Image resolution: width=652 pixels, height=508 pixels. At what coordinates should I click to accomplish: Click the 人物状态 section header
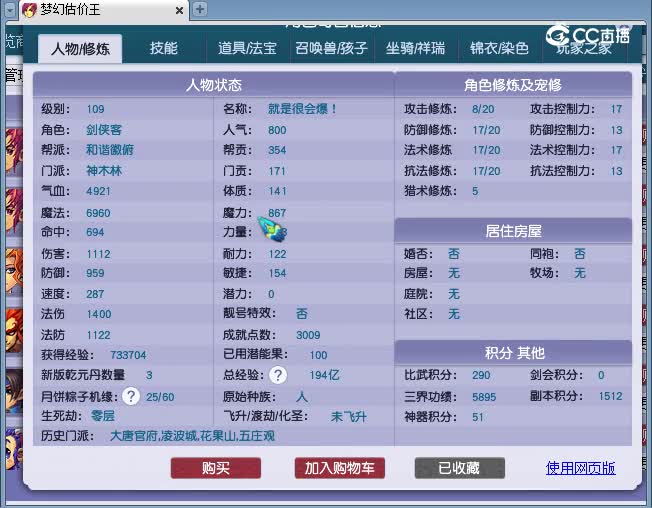(214, 85)
